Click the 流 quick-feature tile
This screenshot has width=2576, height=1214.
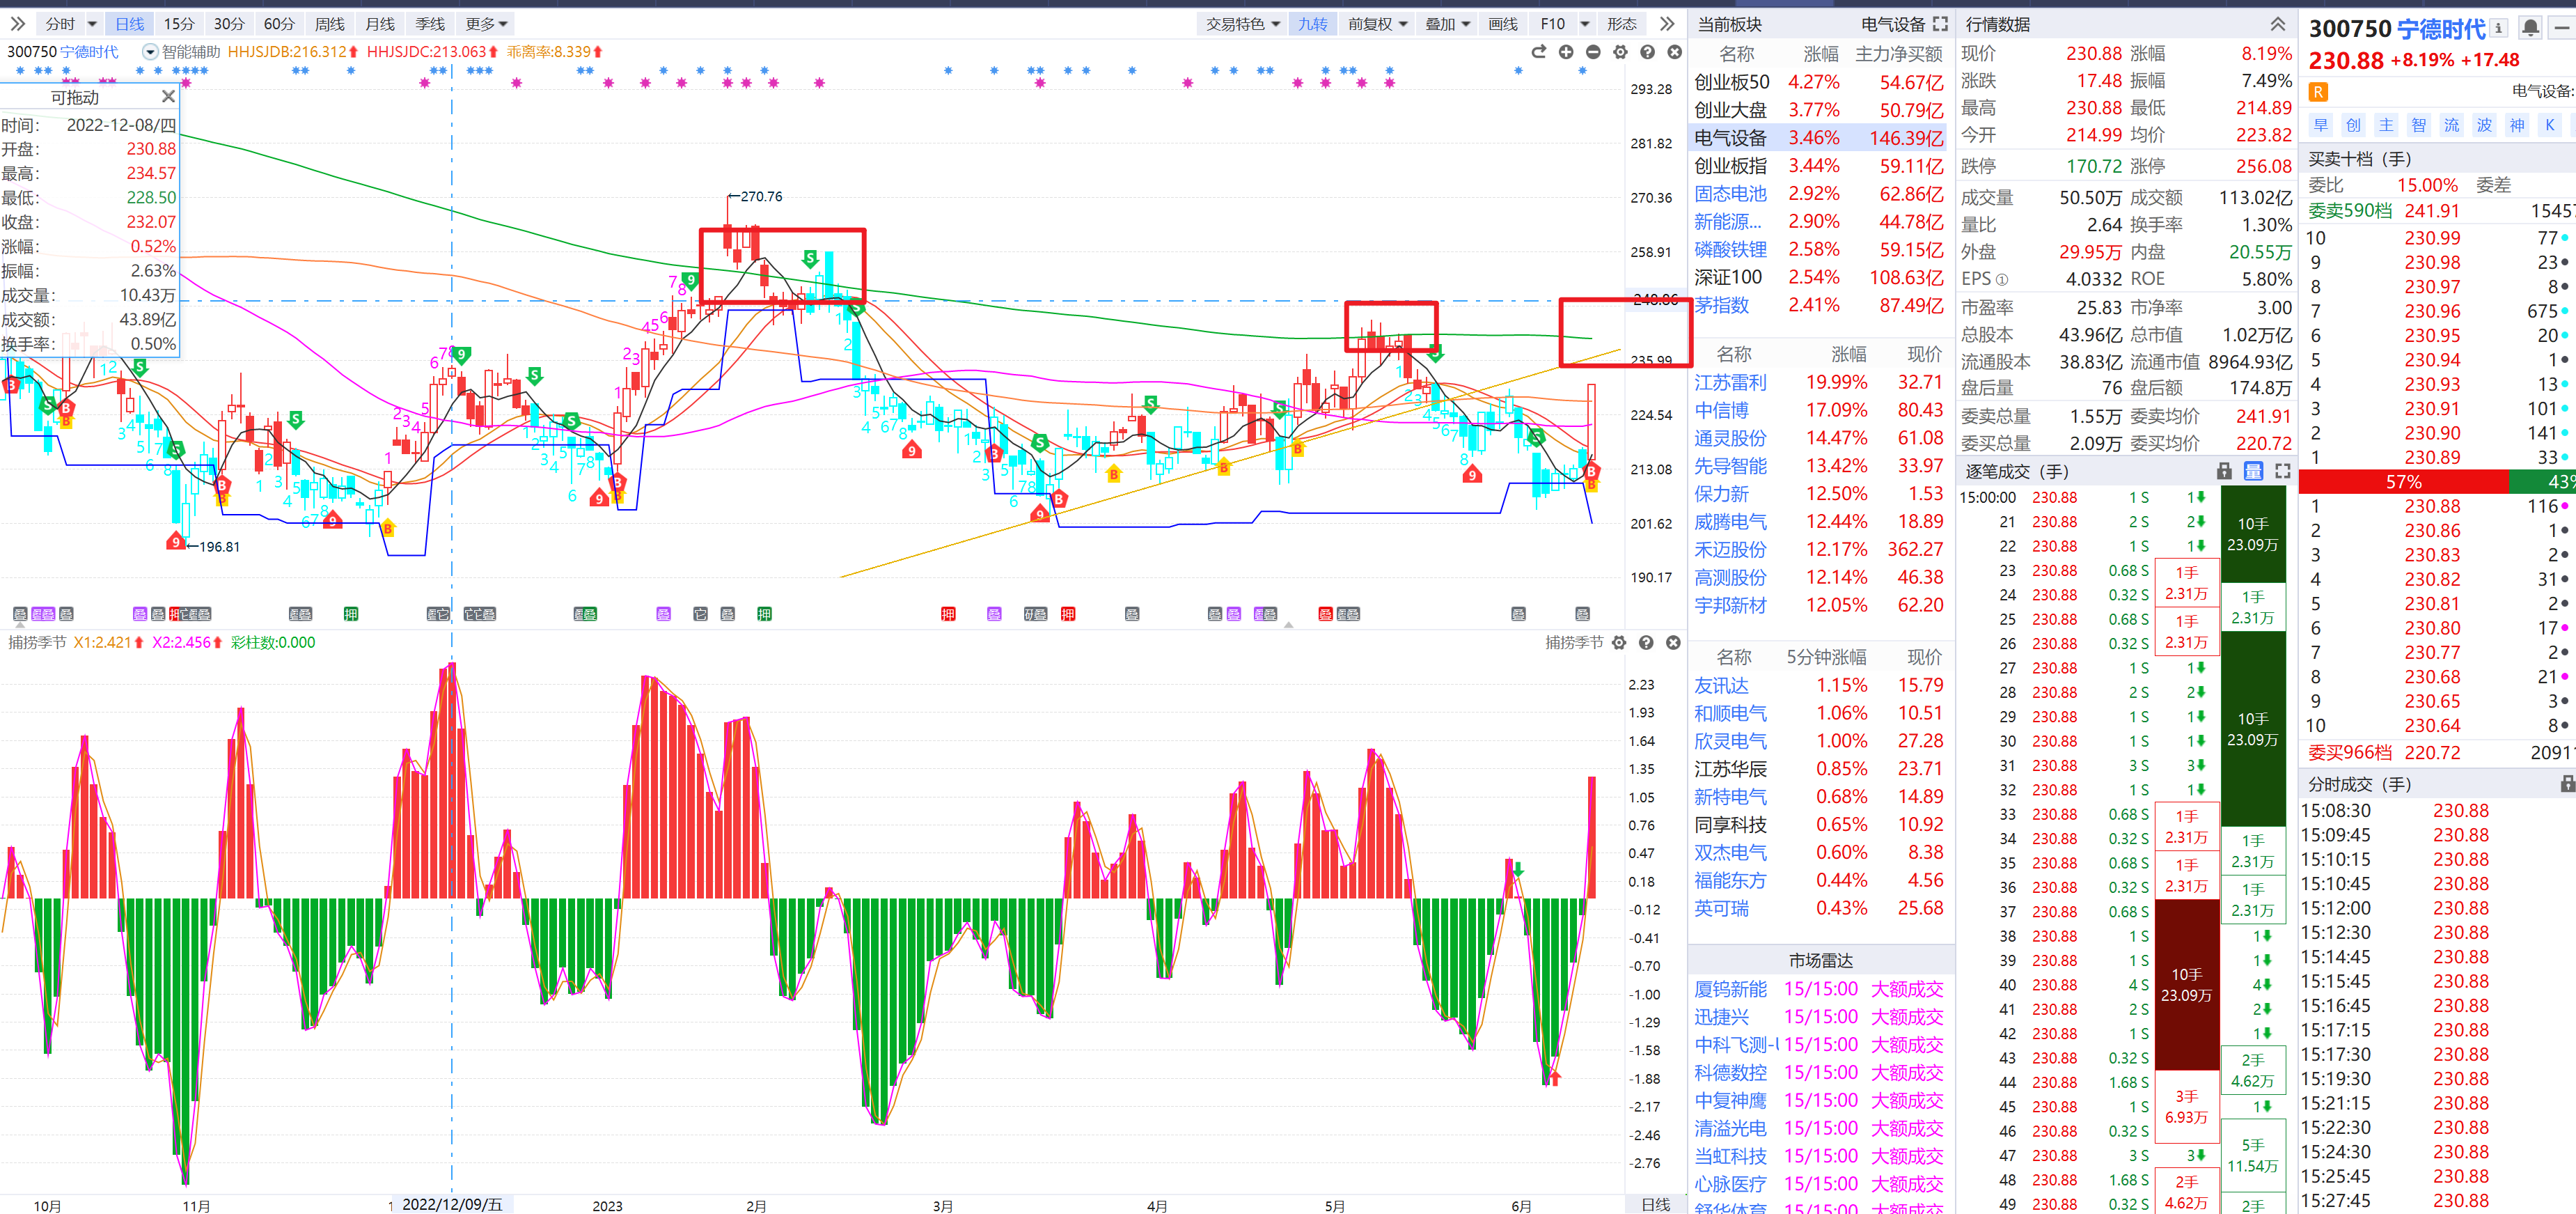coord(2452,125)
